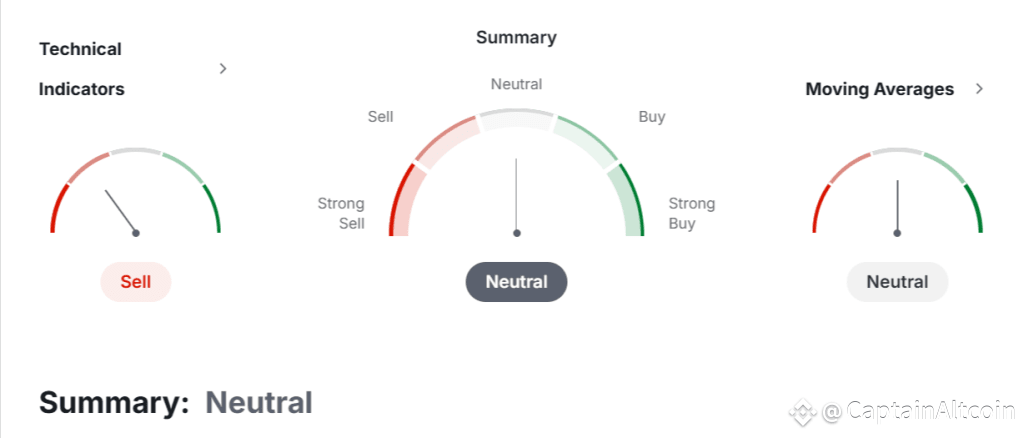Click the red Sell badge
Image resolution: width=1024 pixels, height=438 pixels.
[136, 282]
